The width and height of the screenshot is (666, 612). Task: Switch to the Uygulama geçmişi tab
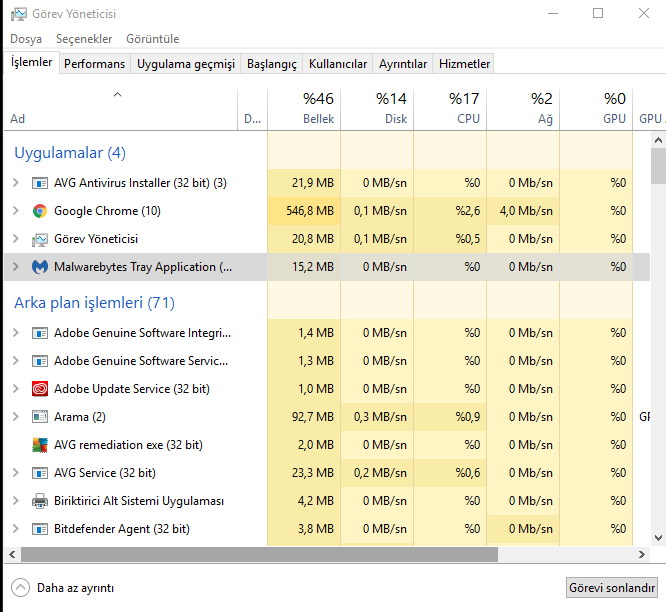(x=186, y=64)
